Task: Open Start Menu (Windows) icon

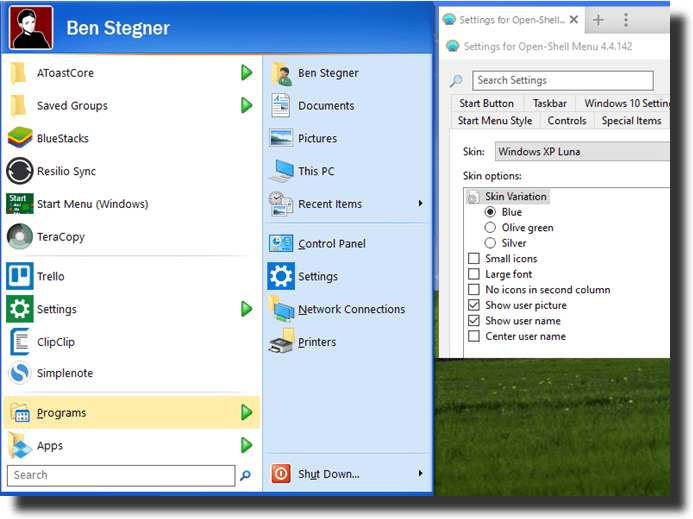Action: pyautogui.click(x=20, y=203)
